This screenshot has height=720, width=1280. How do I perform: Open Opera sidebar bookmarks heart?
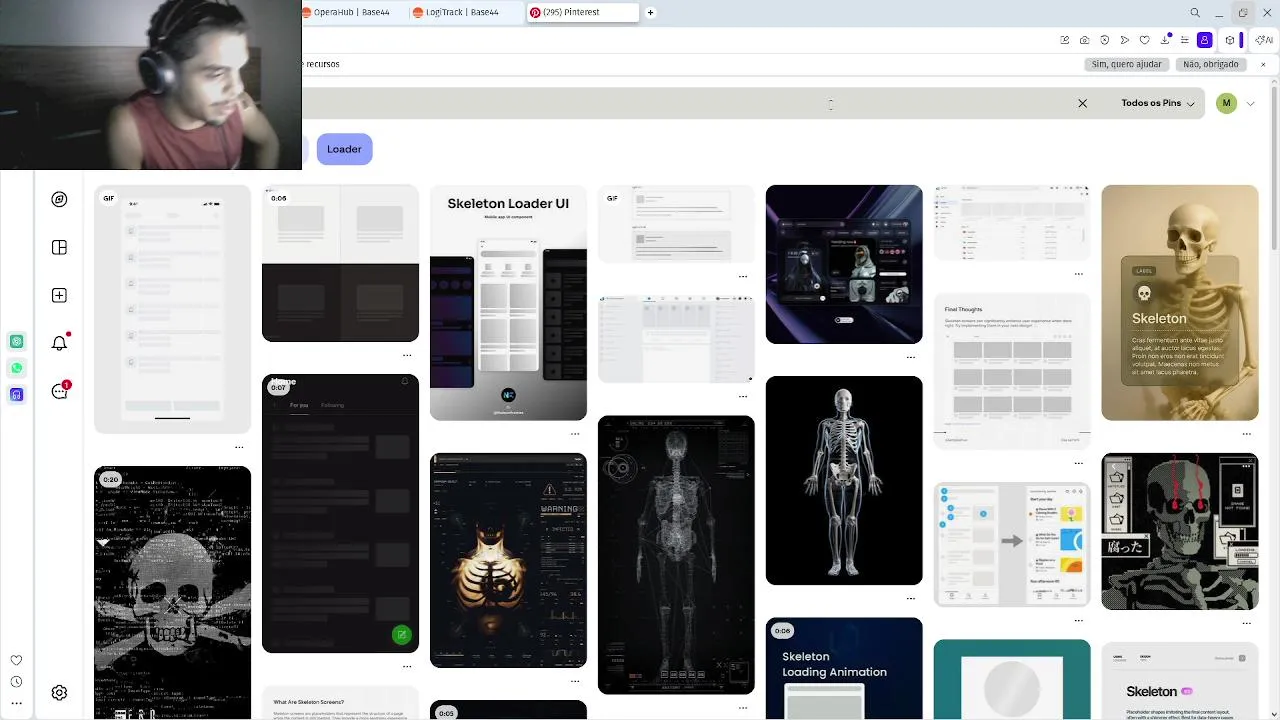(16, 660)
